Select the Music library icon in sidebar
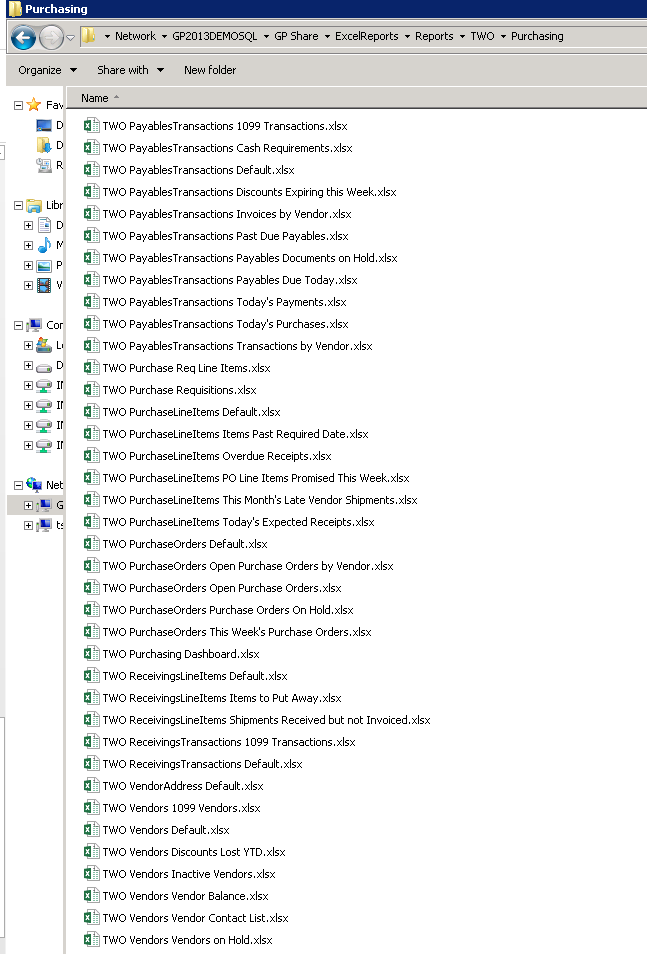Viewport: 647px width, 954px height. [x=44, y=245]
